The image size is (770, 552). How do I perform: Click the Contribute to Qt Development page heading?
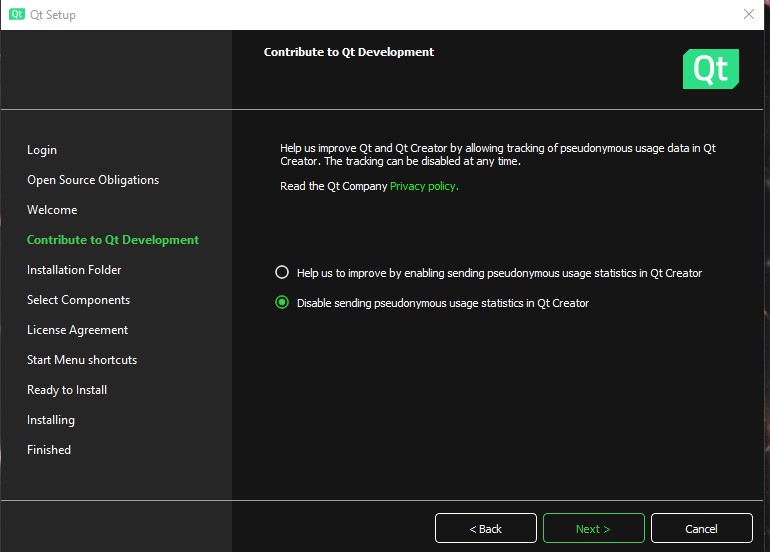click(x=349, y=52)
